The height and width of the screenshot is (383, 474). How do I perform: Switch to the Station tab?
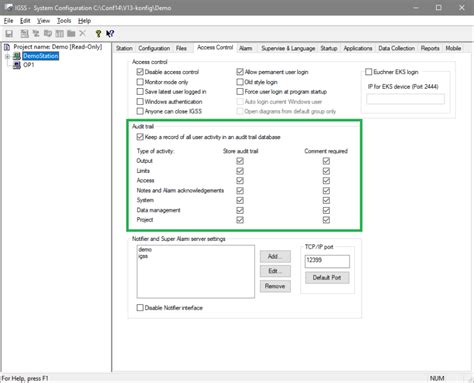pyautogui.click(x=124, y=48)
